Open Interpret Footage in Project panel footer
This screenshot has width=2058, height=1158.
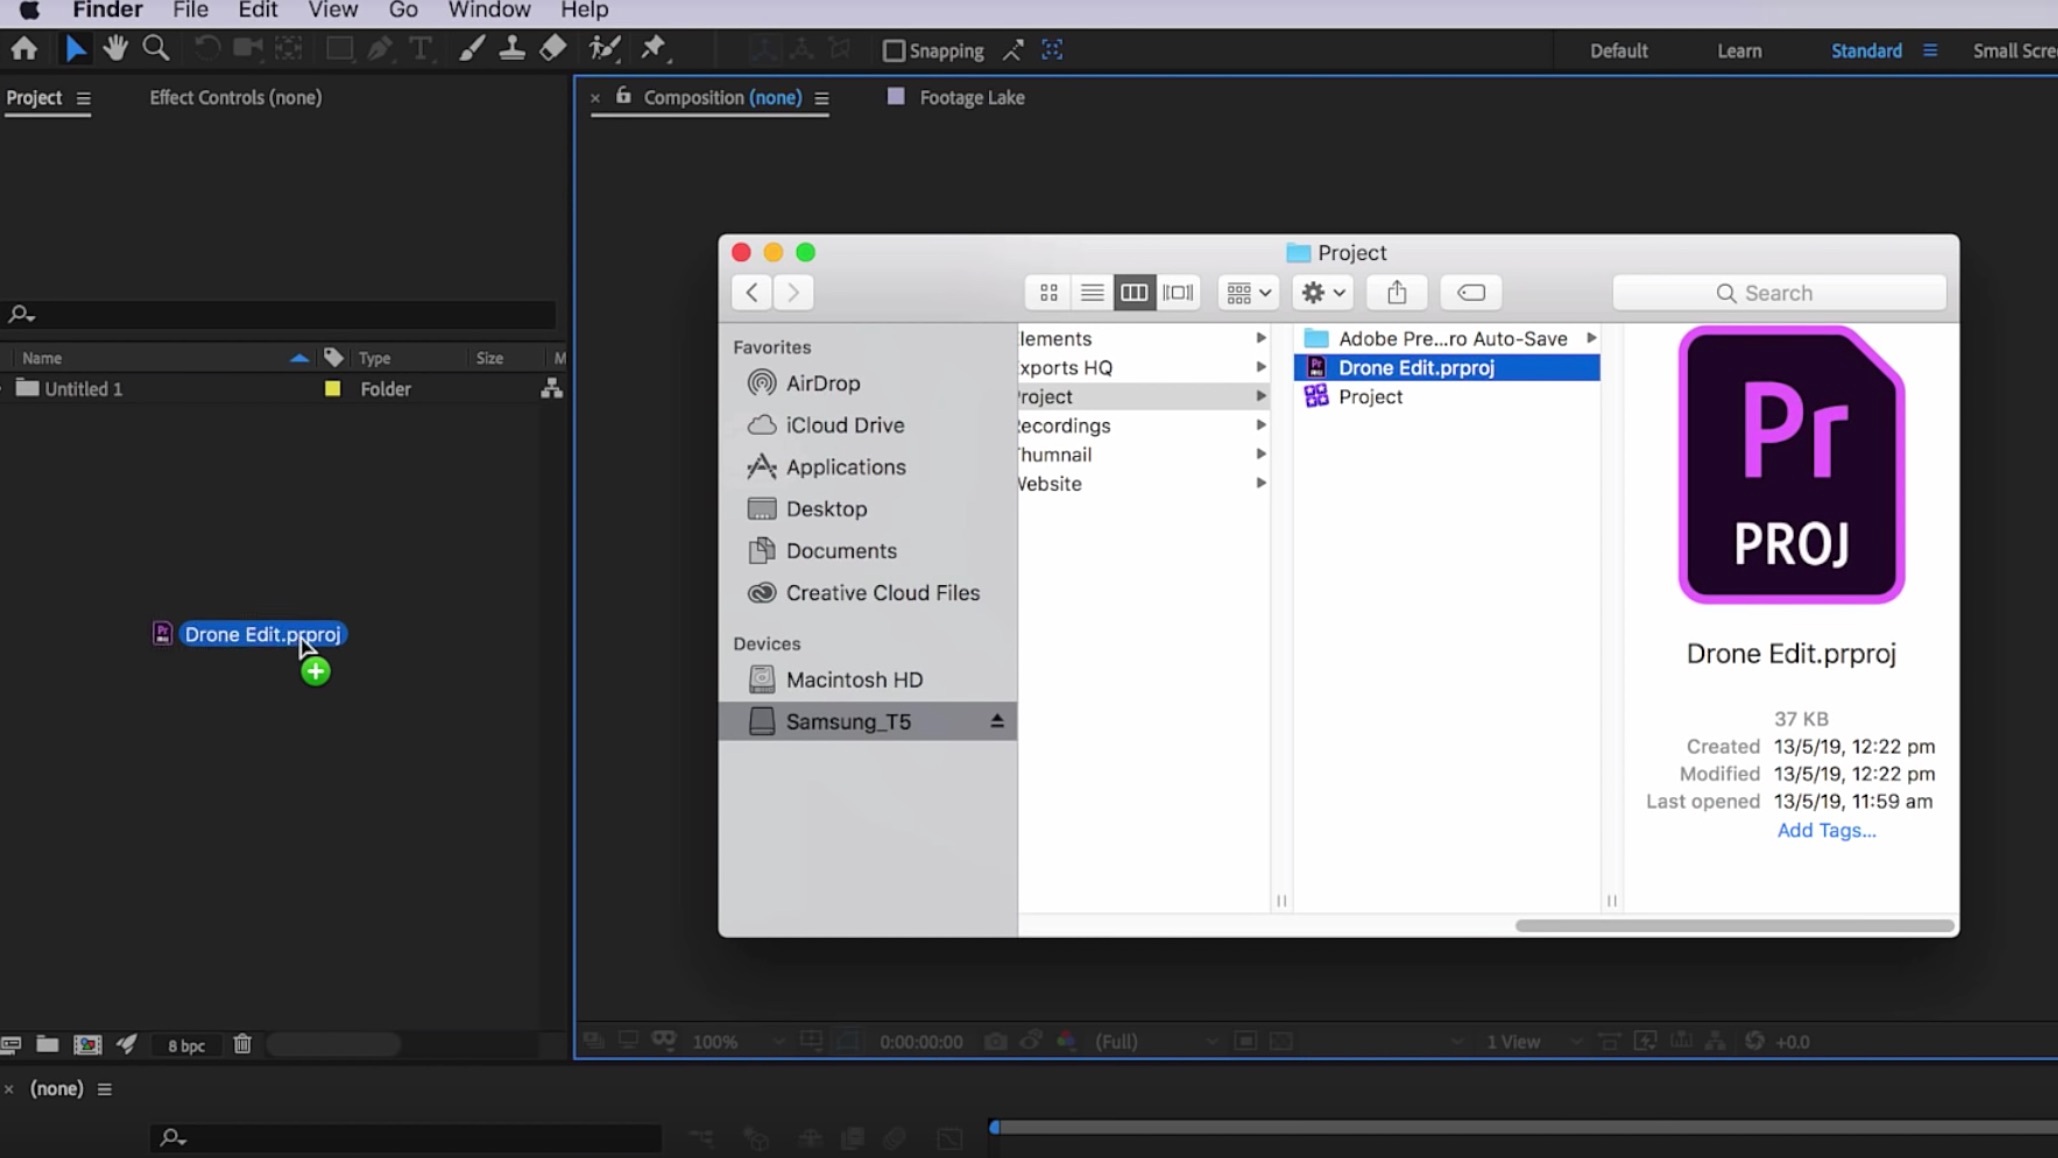pyautogui.click(x=11, y=1044)
